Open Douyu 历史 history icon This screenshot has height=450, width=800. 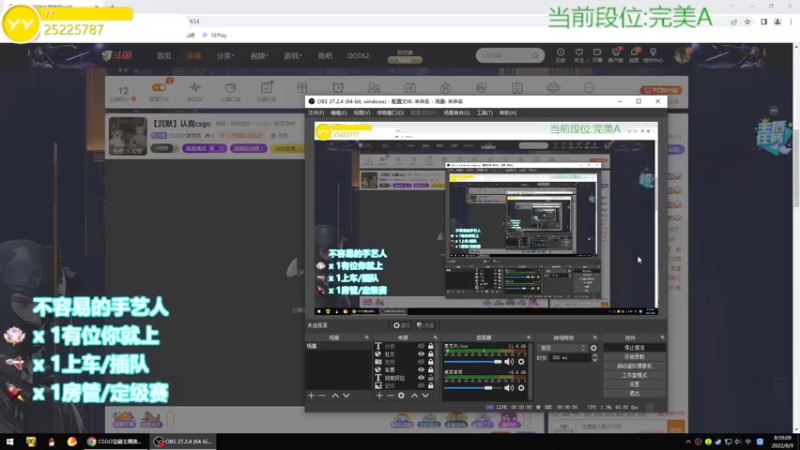tap(560, 55)
